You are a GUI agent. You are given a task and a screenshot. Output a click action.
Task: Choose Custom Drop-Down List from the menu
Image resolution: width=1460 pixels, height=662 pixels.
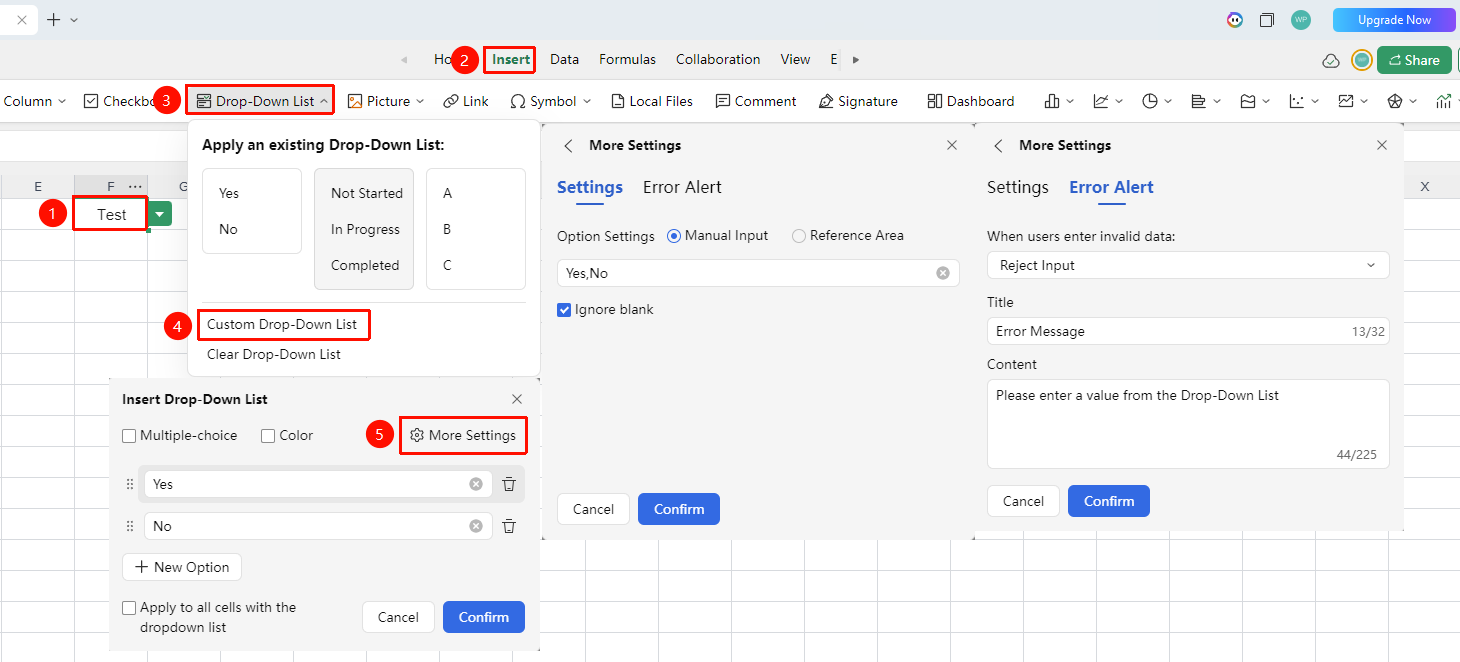click(x=282, y=325)
